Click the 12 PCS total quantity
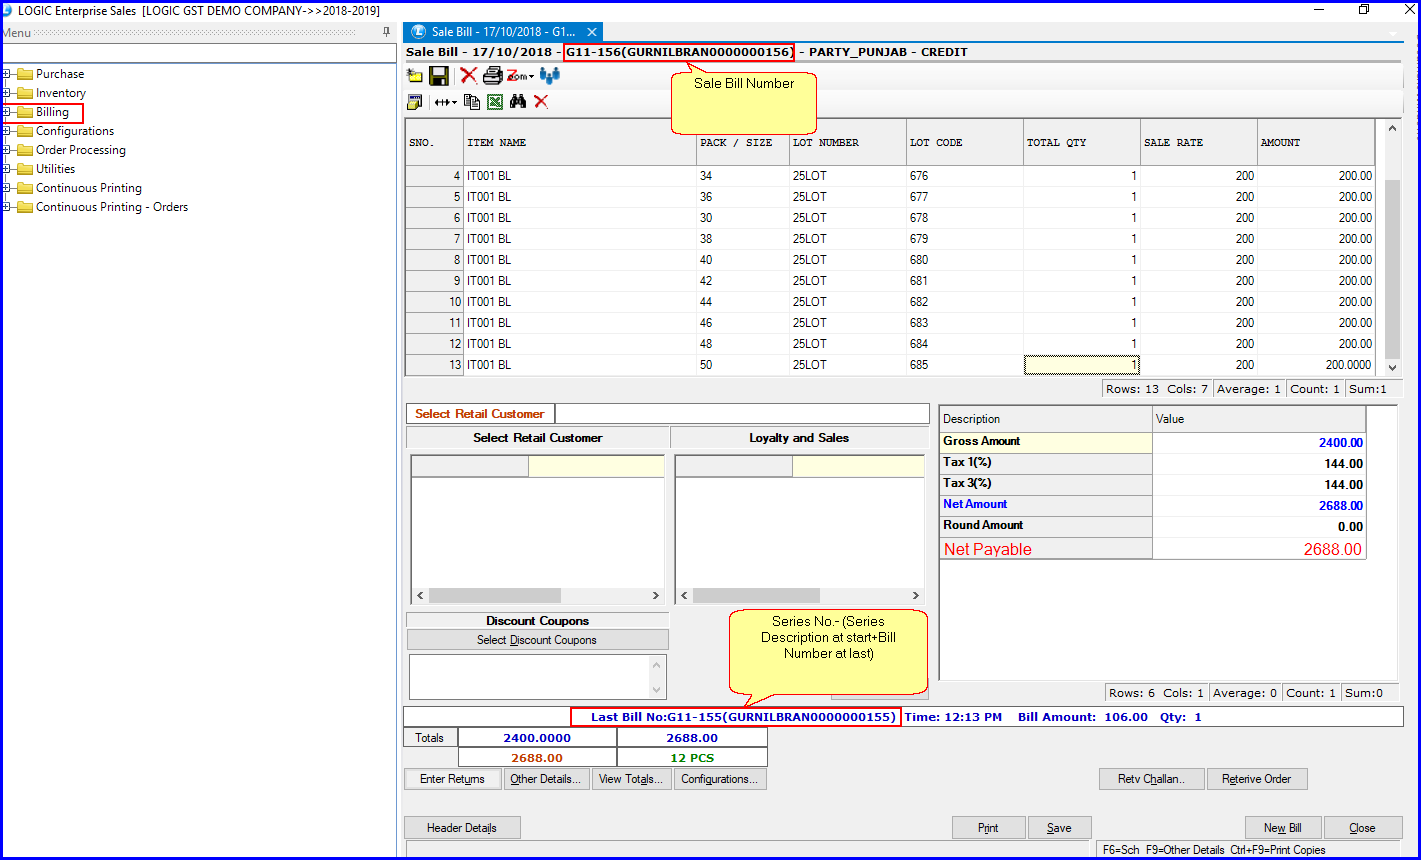 [692, 758]
